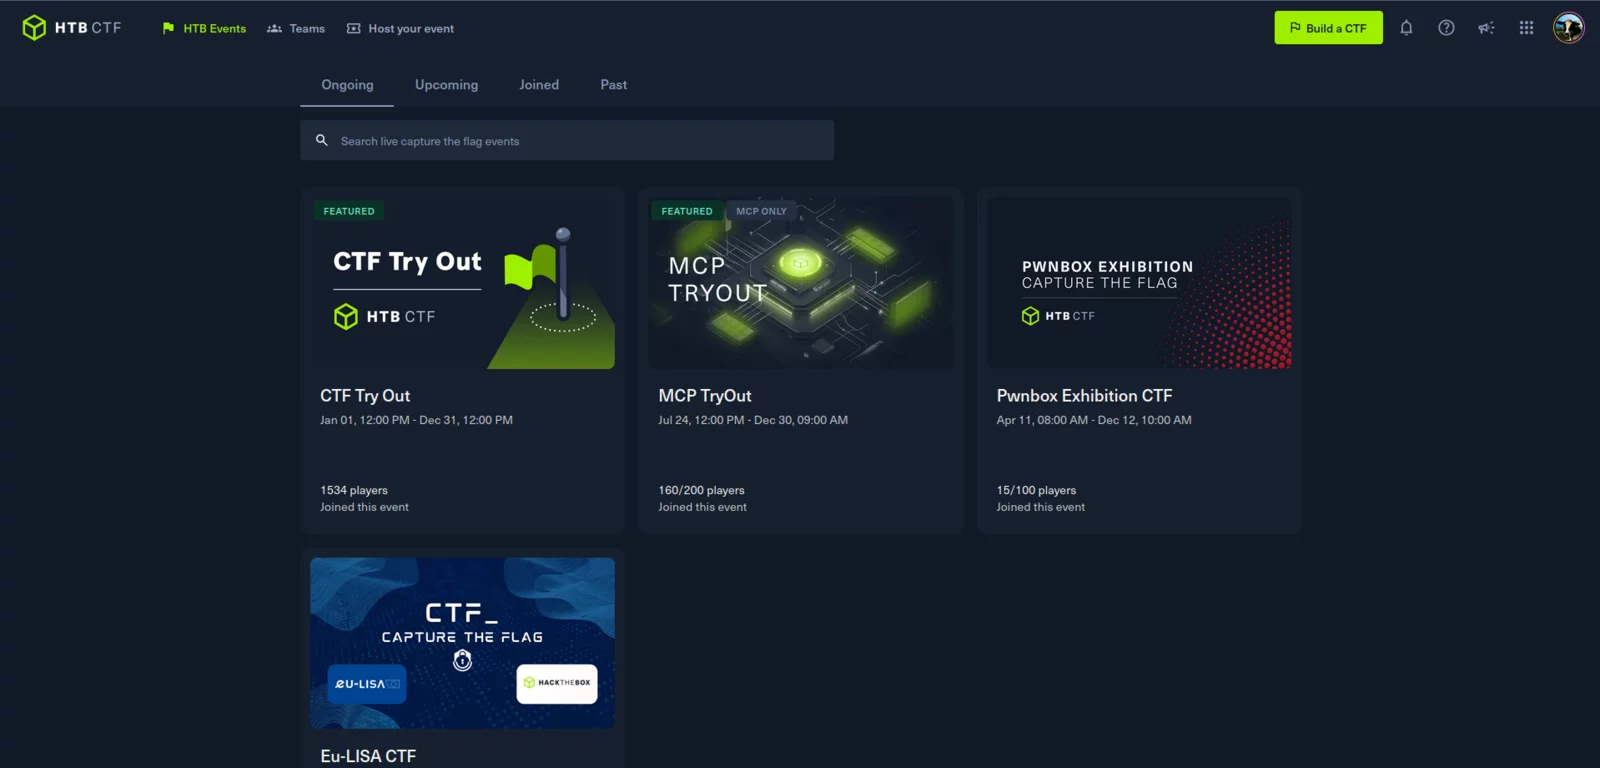Click the Pwnbox Exhibition CTF thumbnail

point(1139,283)
